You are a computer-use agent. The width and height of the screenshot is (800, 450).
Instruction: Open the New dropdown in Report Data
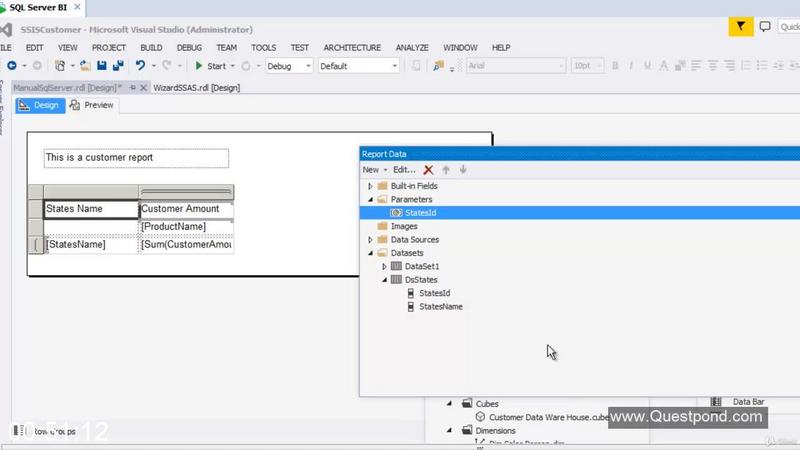pyautogui.click(x=374, y=170)
